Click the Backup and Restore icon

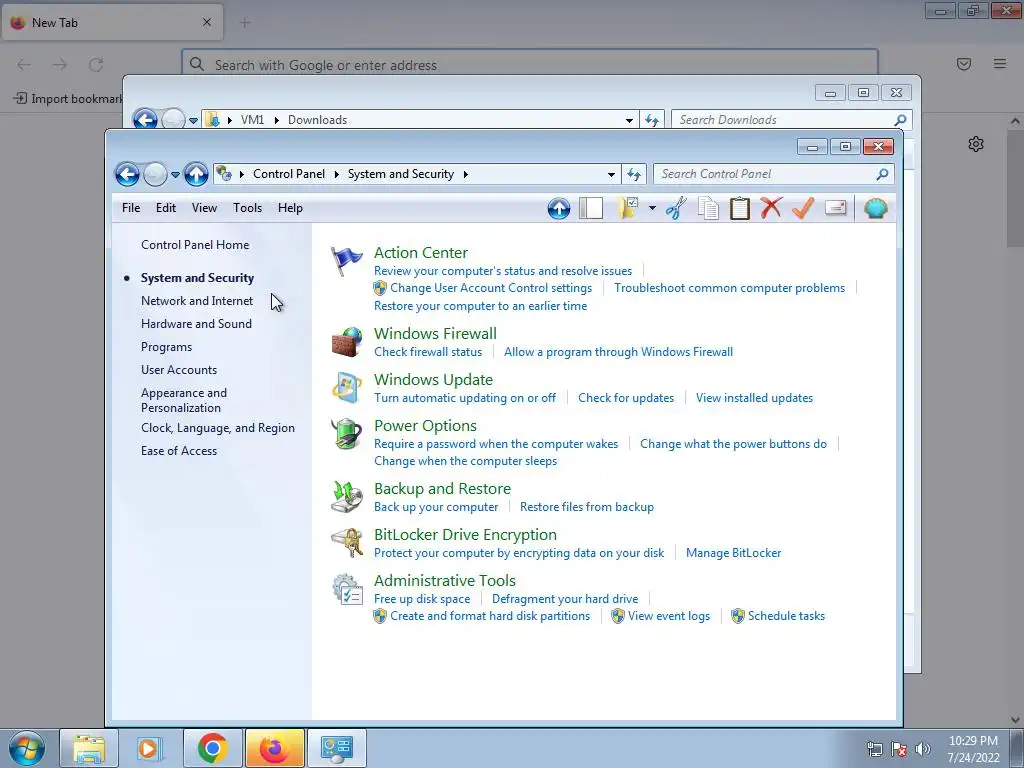346,497
